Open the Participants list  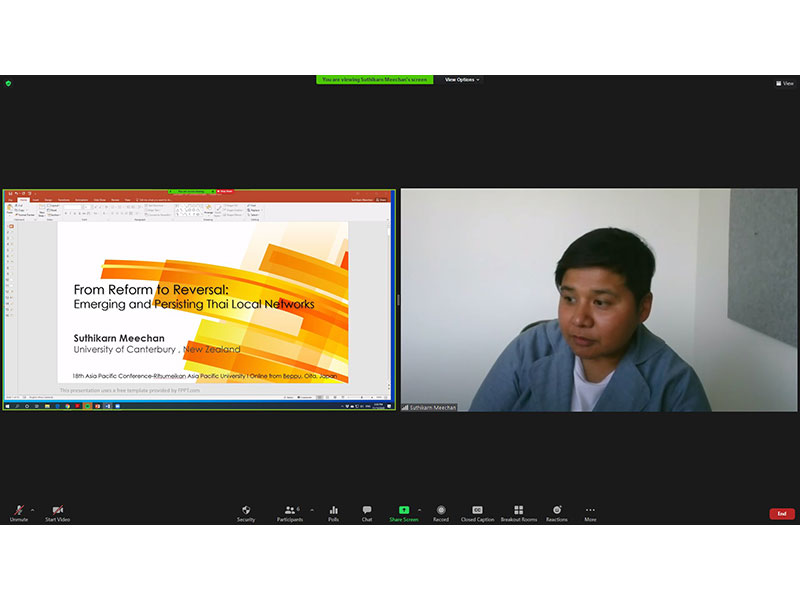point(289,512)
